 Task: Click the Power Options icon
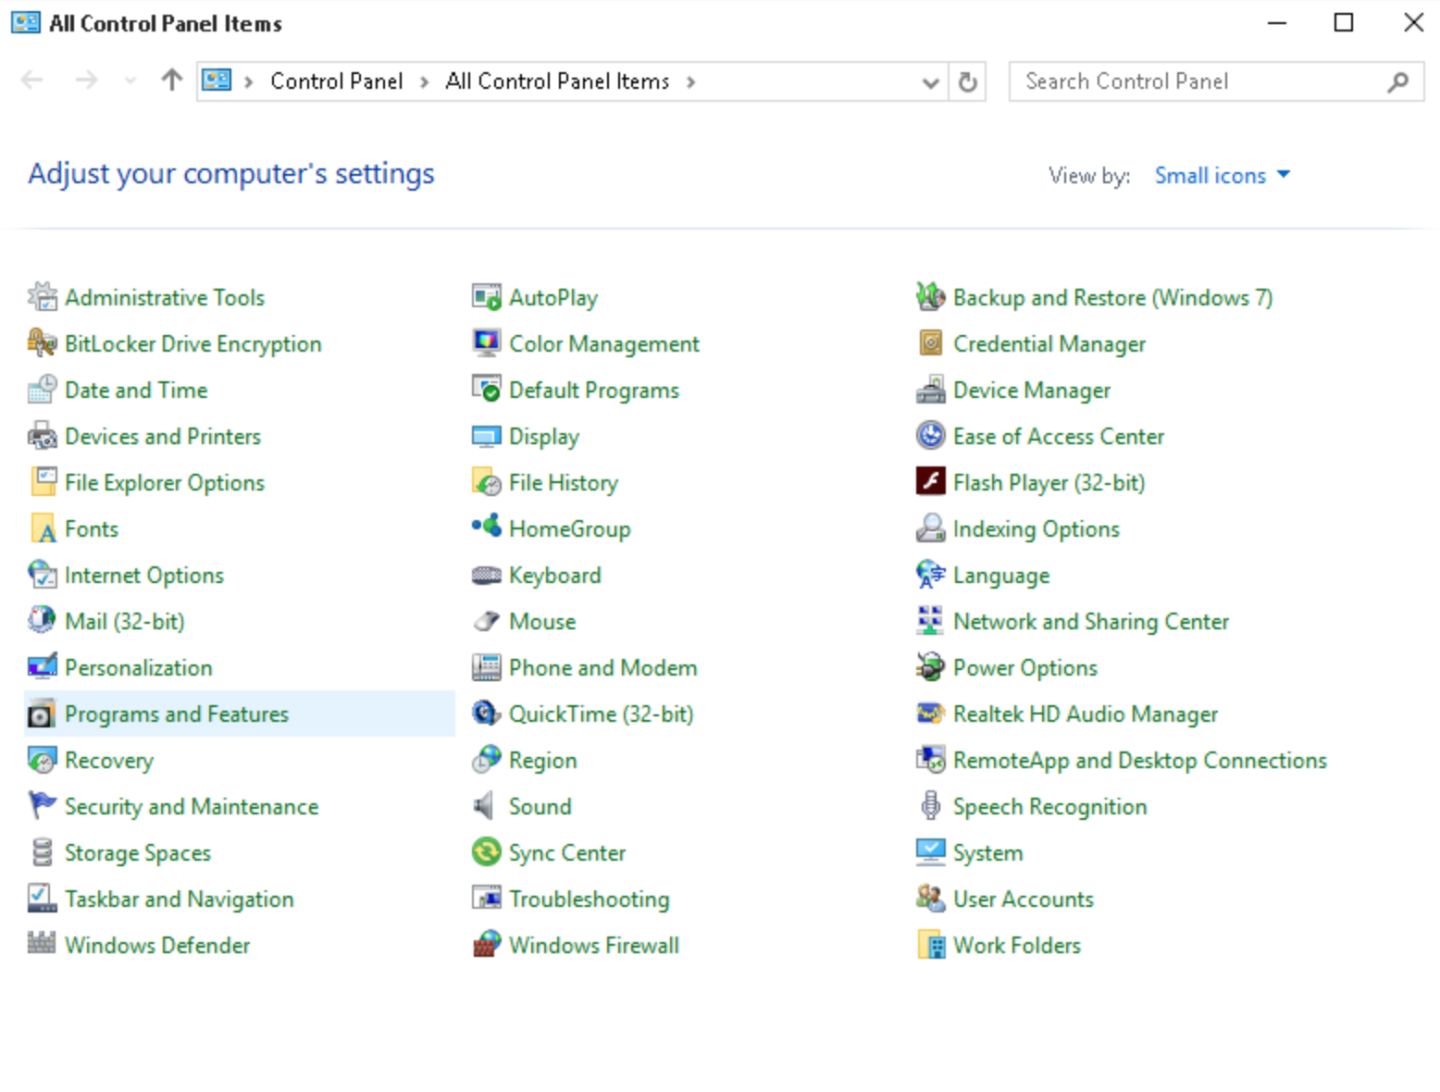coord(930,667)
